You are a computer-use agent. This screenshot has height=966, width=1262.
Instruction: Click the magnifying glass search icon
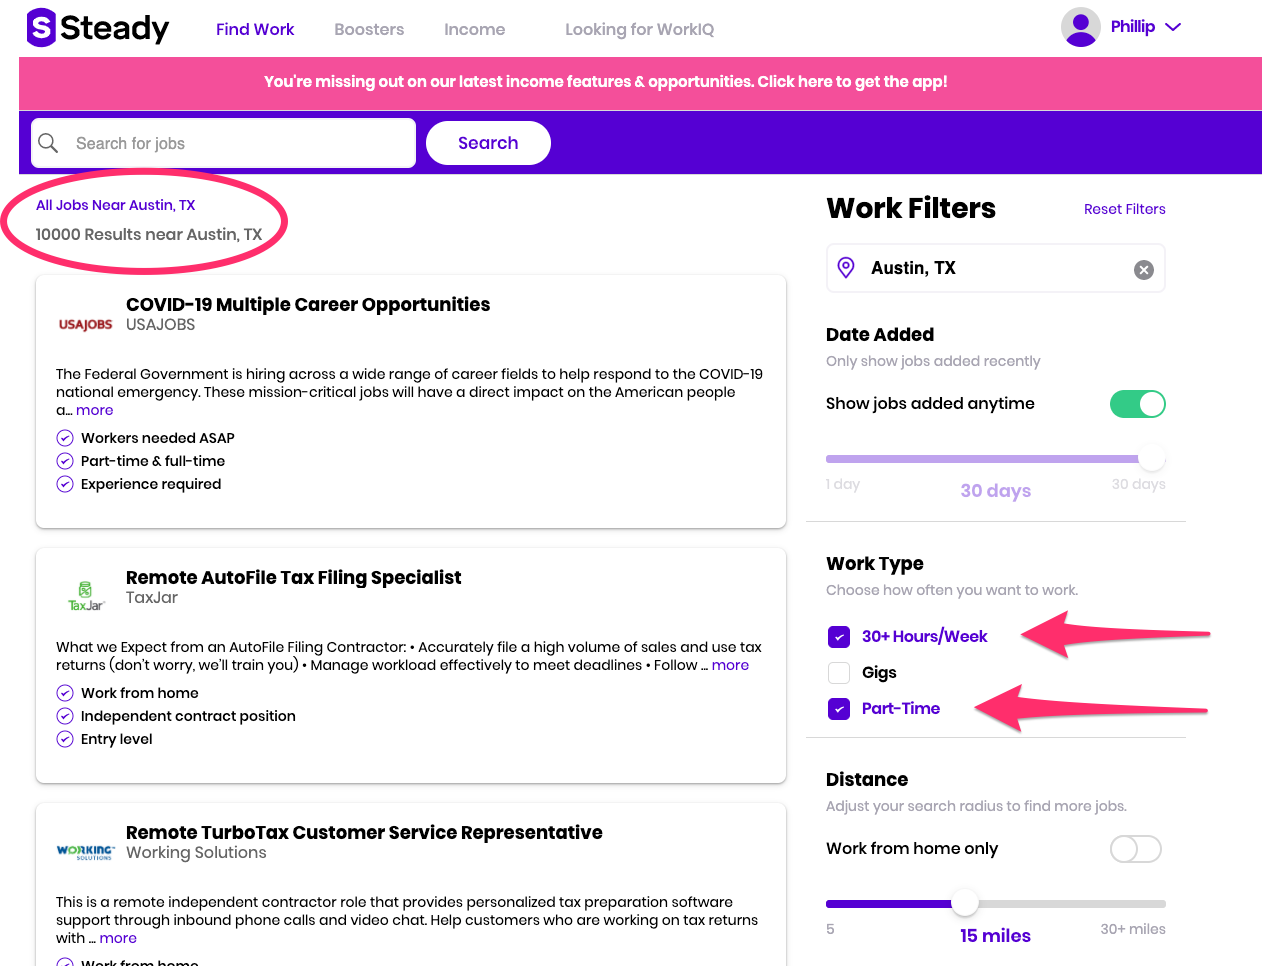[48, 143]
